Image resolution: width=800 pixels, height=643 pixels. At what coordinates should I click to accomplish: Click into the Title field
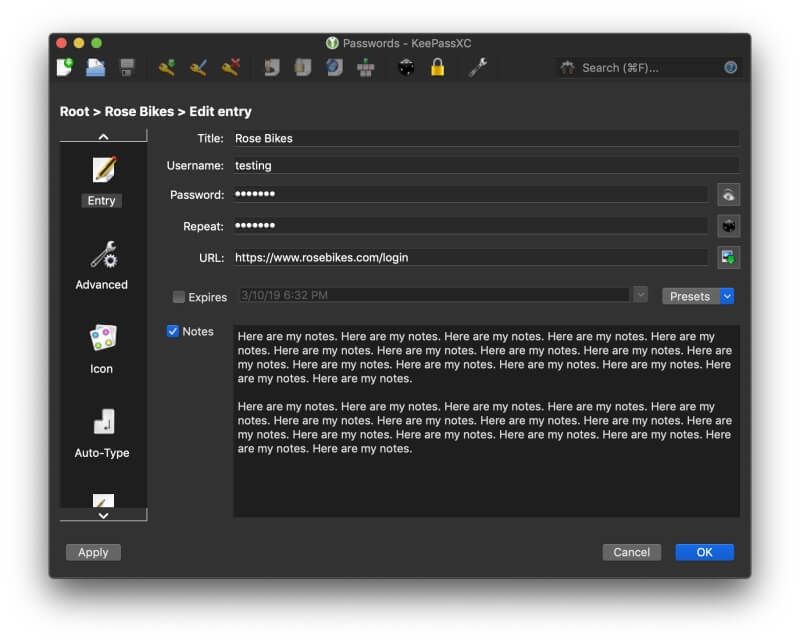486,138
